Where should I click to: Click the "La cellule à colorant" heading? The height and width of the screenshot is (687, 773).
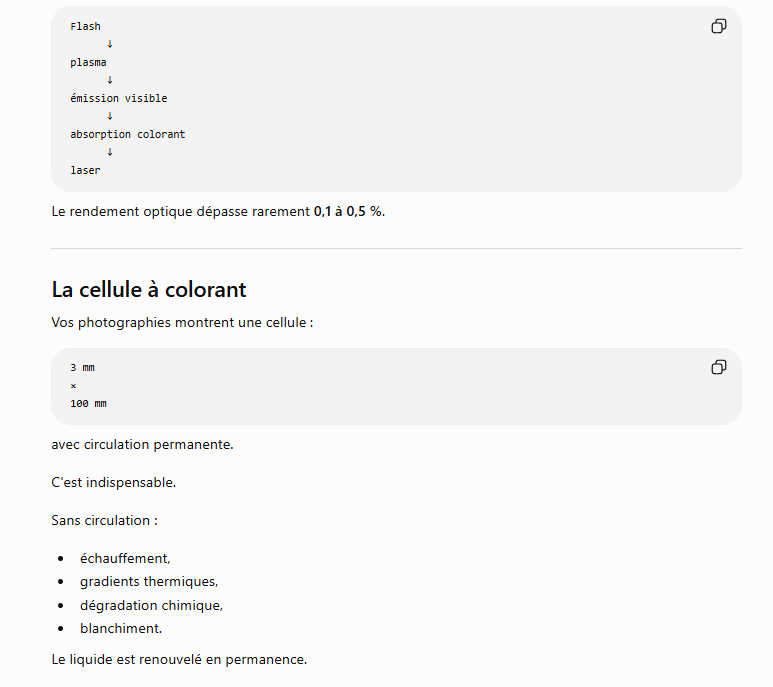[x=149, y=289]
